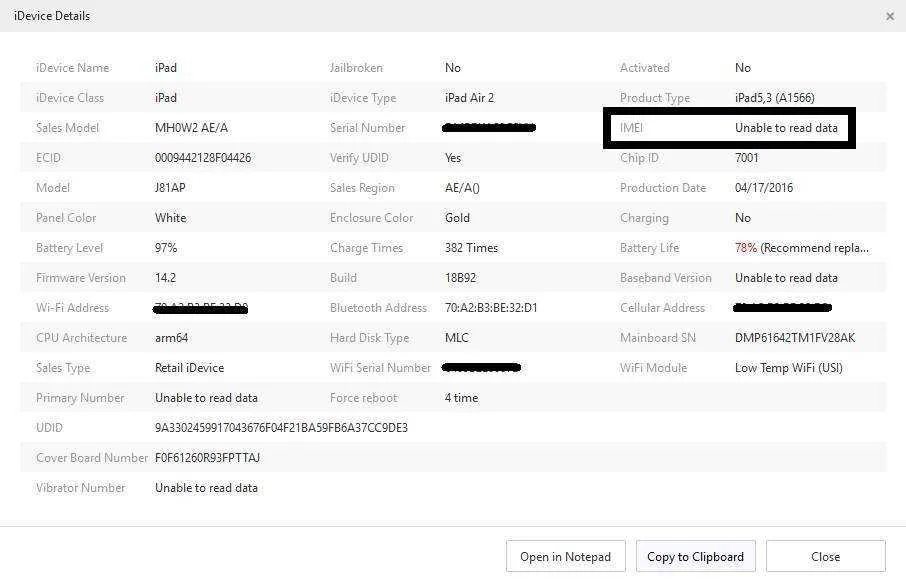Select the Panel Color value White
This screenshot has height=585, width=906.
click(x=170, y=218)
